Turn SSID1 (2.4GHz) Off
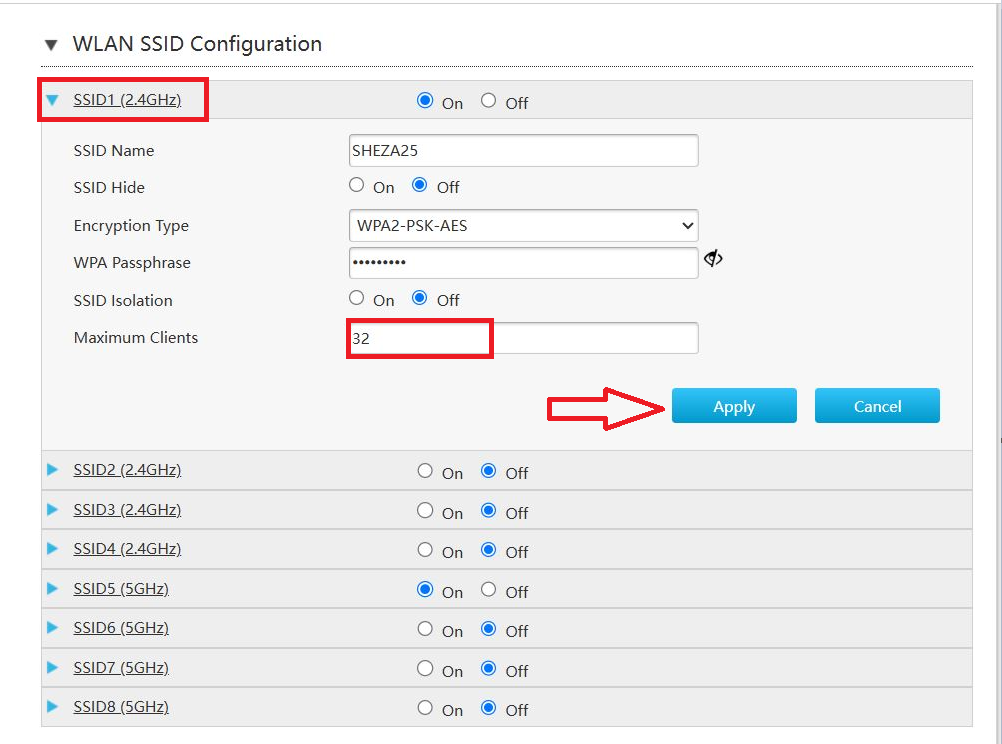The height and width of the screenshot is (744, 1002). tap(488, 100)
